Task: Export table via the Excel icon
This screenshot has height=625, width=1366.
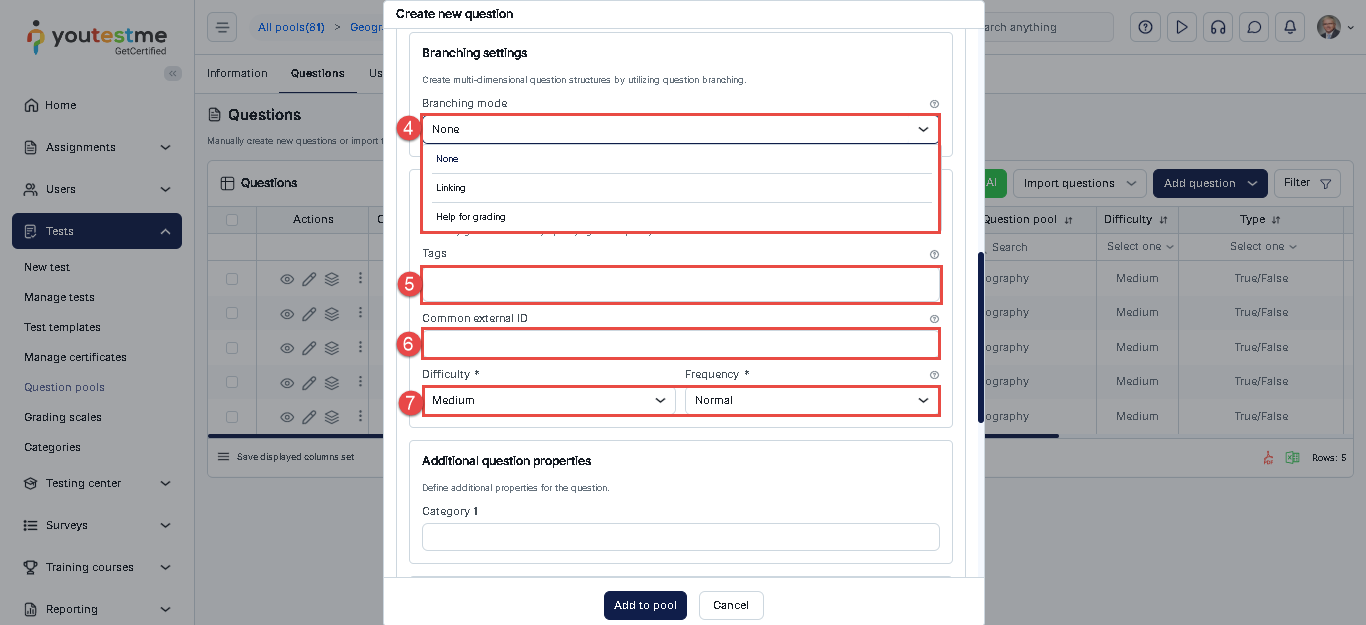Action: [x=1292, y=457]
